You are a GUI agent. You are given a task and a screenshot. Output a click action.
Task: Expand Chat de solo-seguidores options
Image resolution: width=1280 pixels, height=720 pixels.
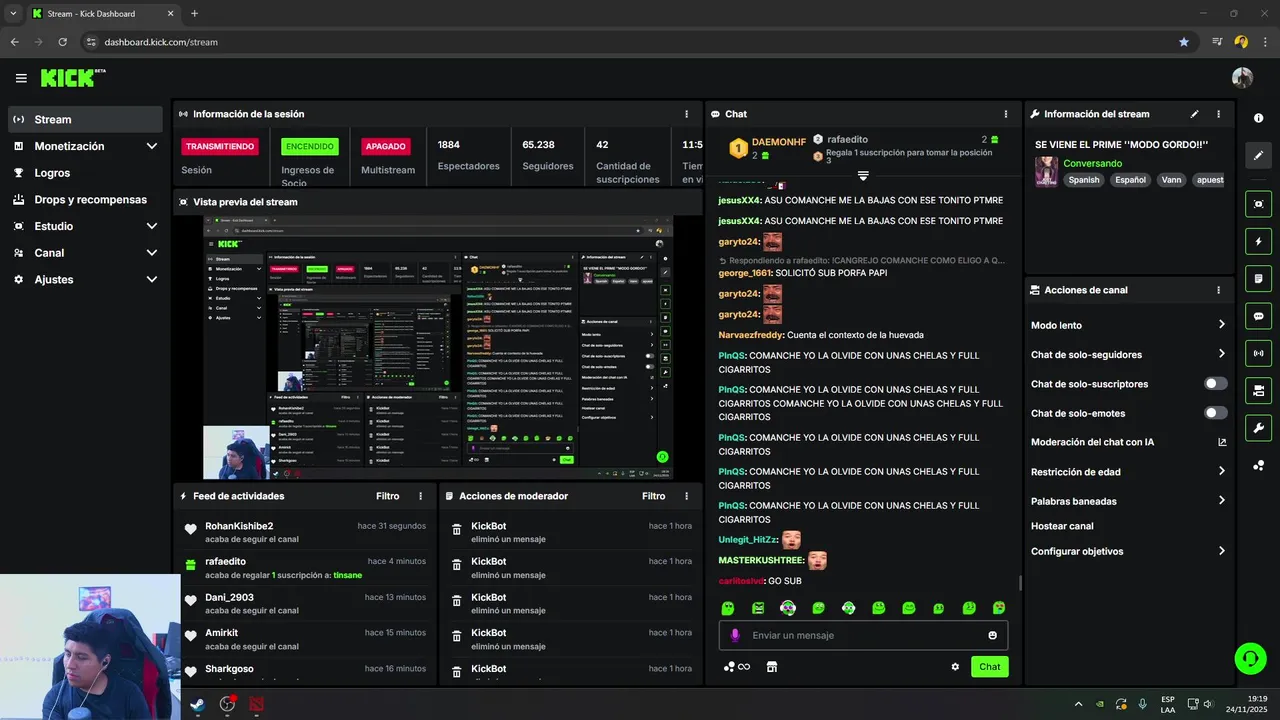tap(1222, 354)
